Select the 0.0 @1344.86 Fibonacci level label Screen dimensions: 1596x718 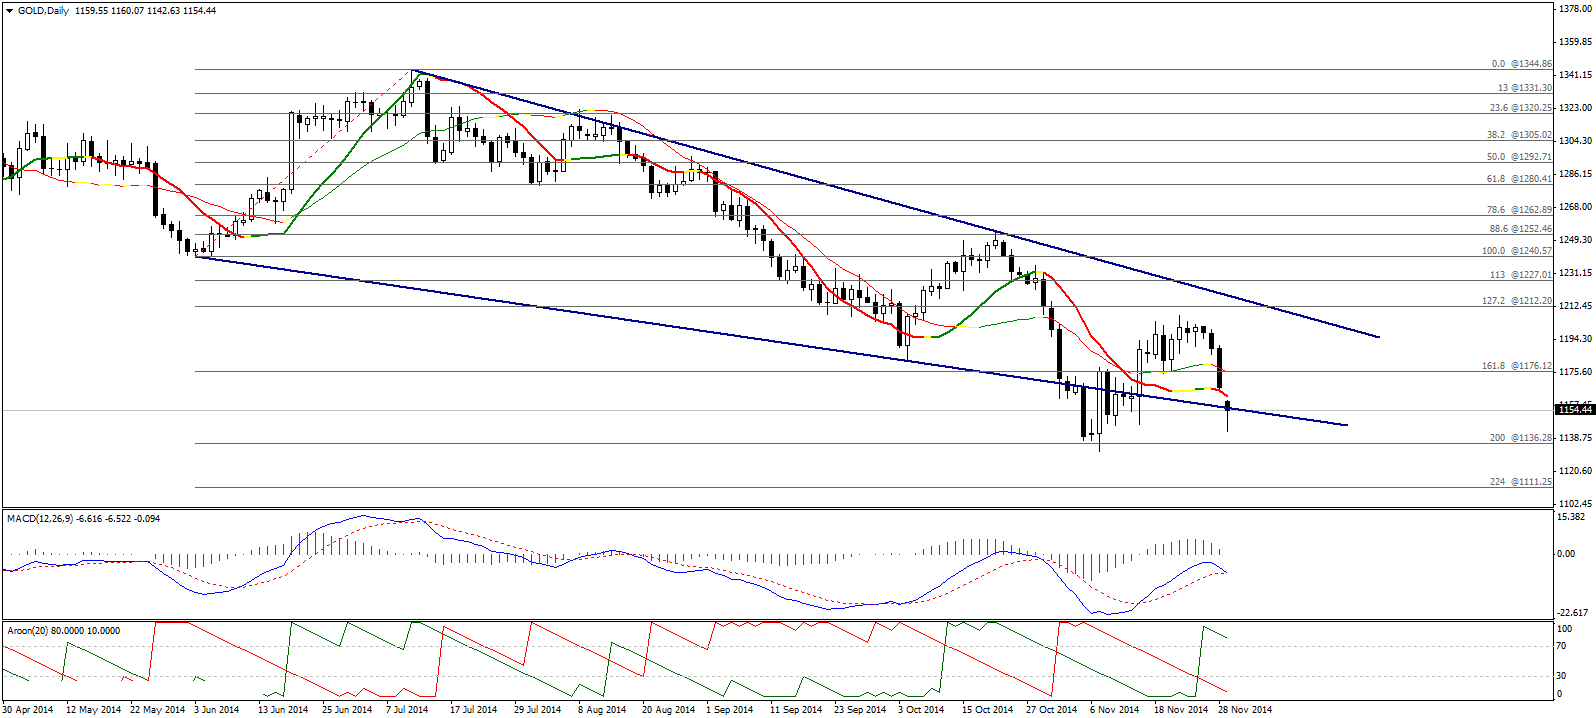(1521, 64)
